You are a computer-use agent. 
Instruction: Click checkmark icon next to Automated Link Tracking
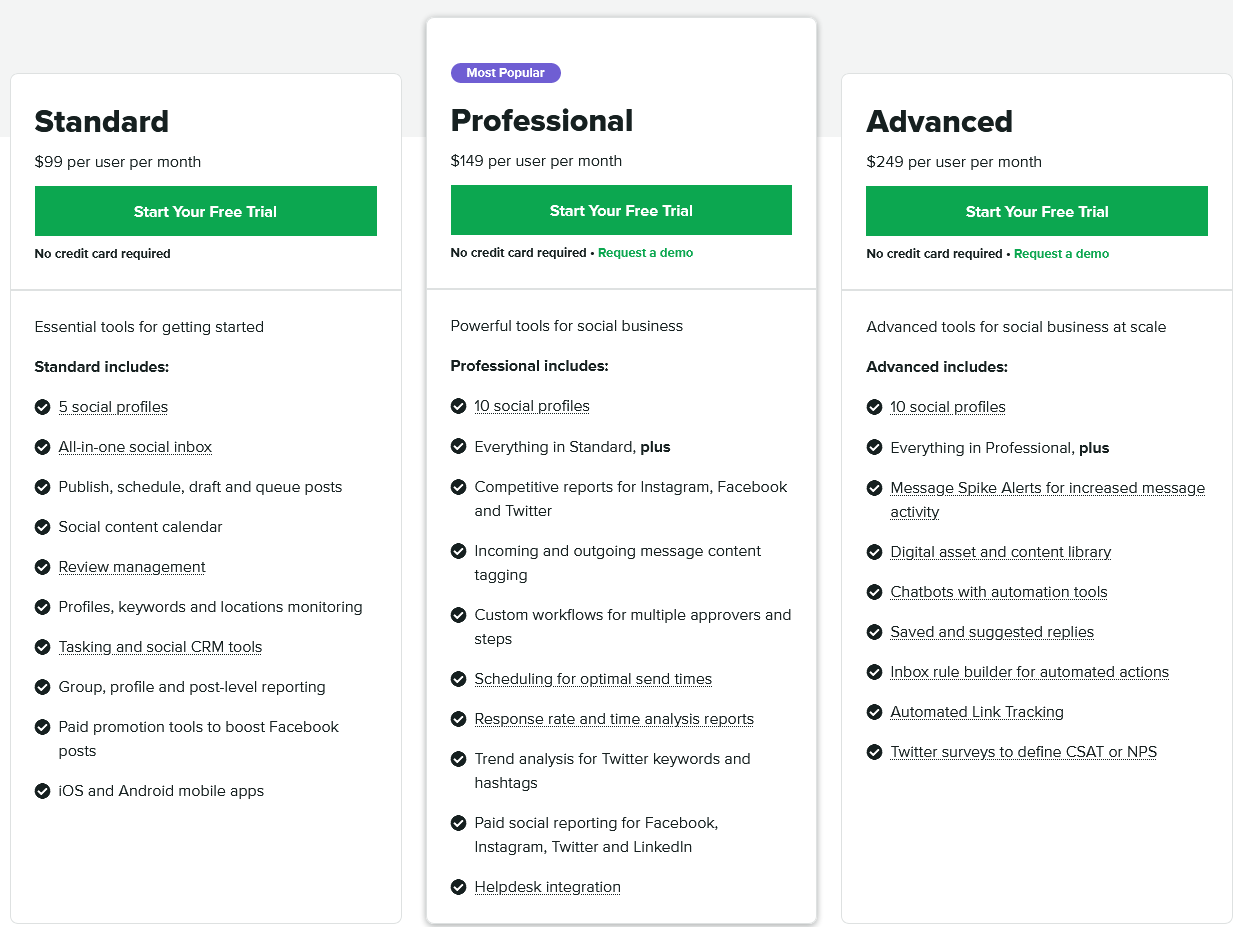874,712
